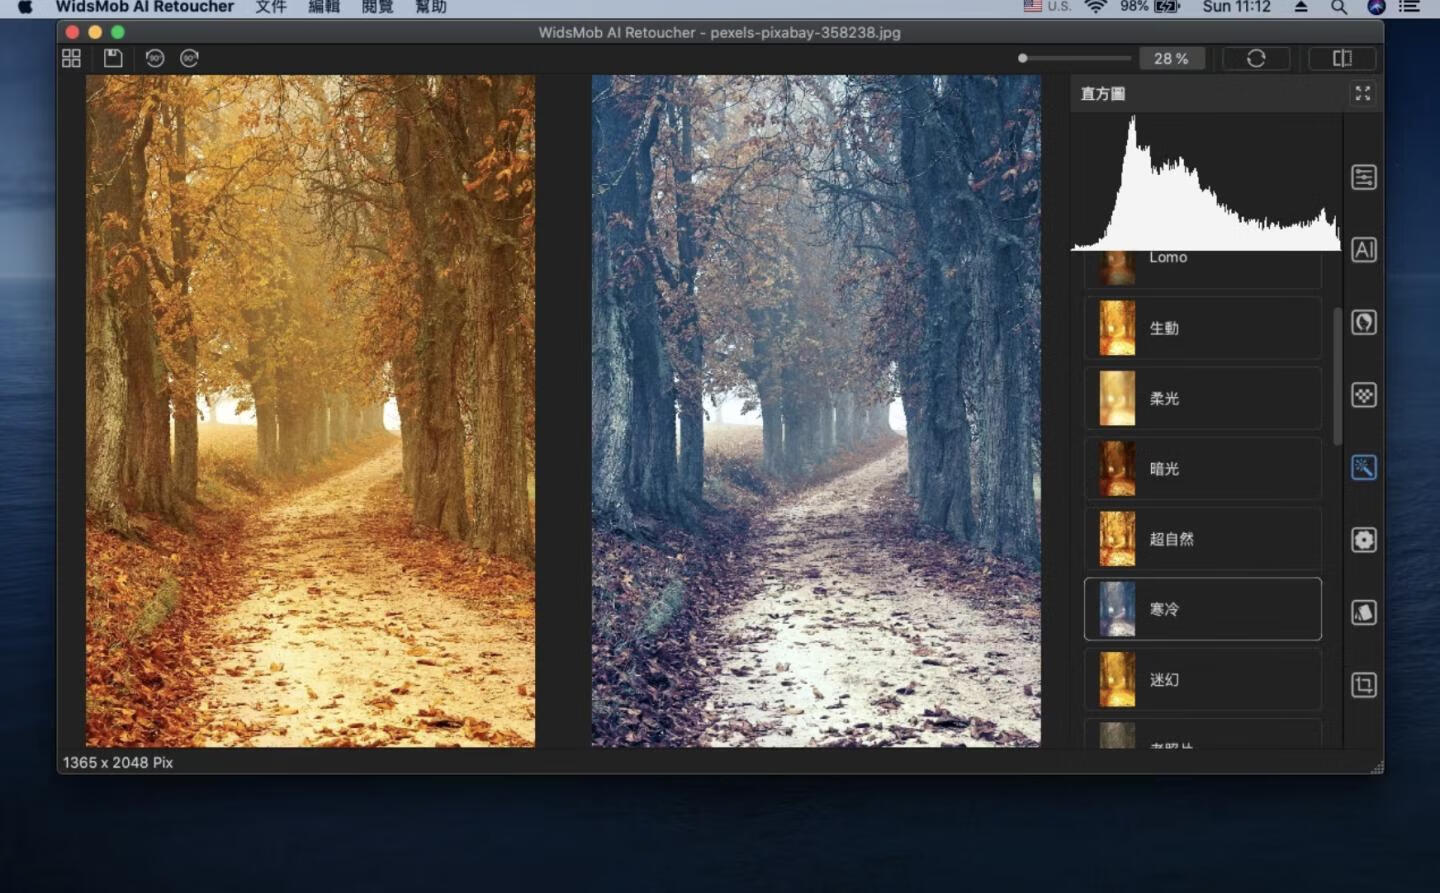Open the 閱覽 menu
Image resolution: width=1440 pixels, height=893 pixels.
tap(378, 7)
